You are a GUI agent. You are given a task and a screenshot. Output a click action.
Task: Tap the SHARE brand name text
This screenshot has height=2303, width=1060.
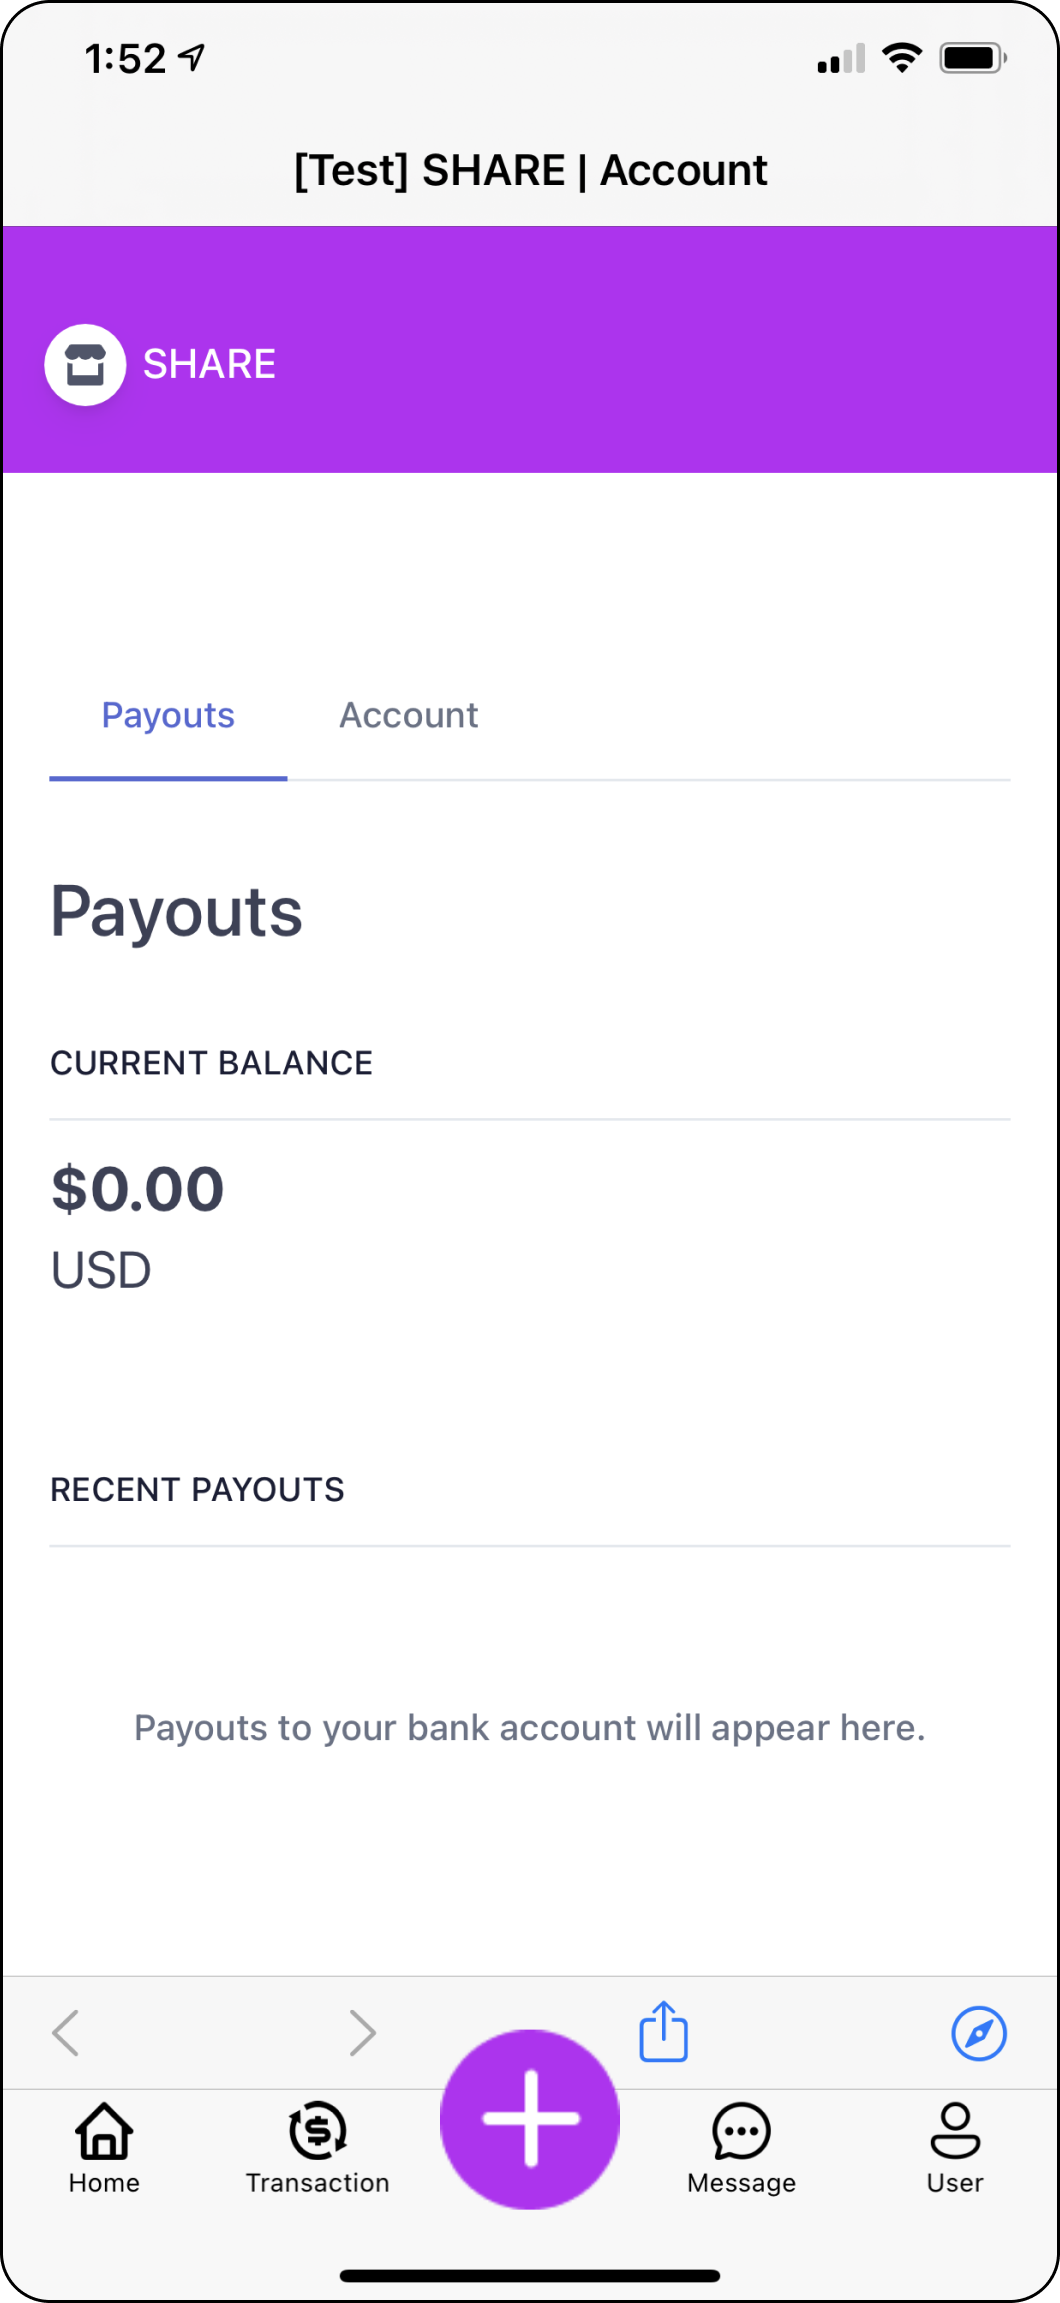(x=209, y=364)
